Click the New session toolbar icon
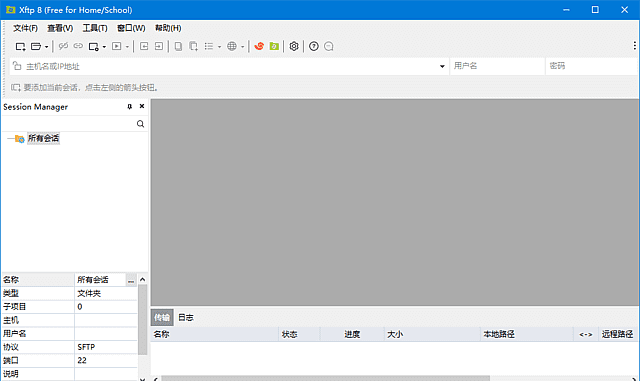Image resolution: width=640 pixels, height=381 pixels. (x=20, y=47)
